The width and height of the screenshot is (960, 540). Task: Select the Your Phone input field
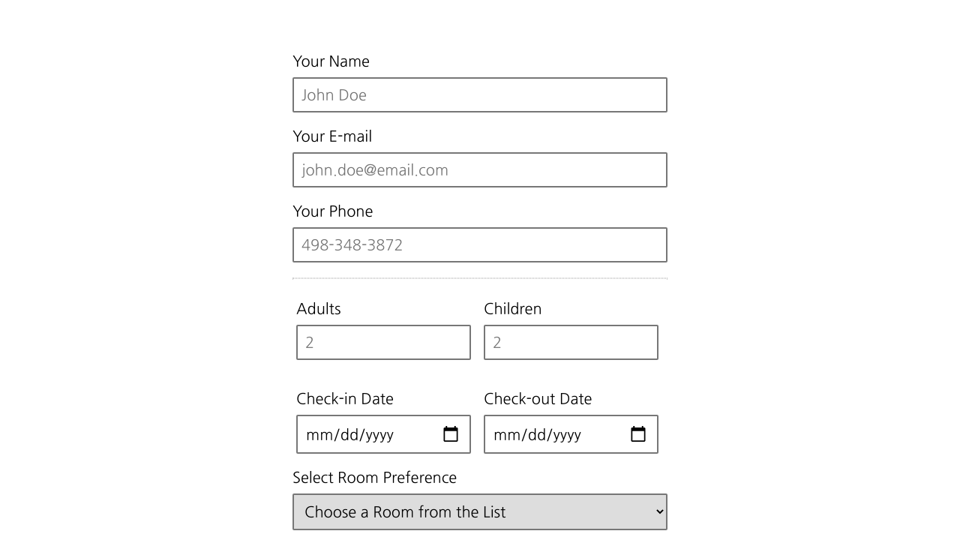click(479, 245)
